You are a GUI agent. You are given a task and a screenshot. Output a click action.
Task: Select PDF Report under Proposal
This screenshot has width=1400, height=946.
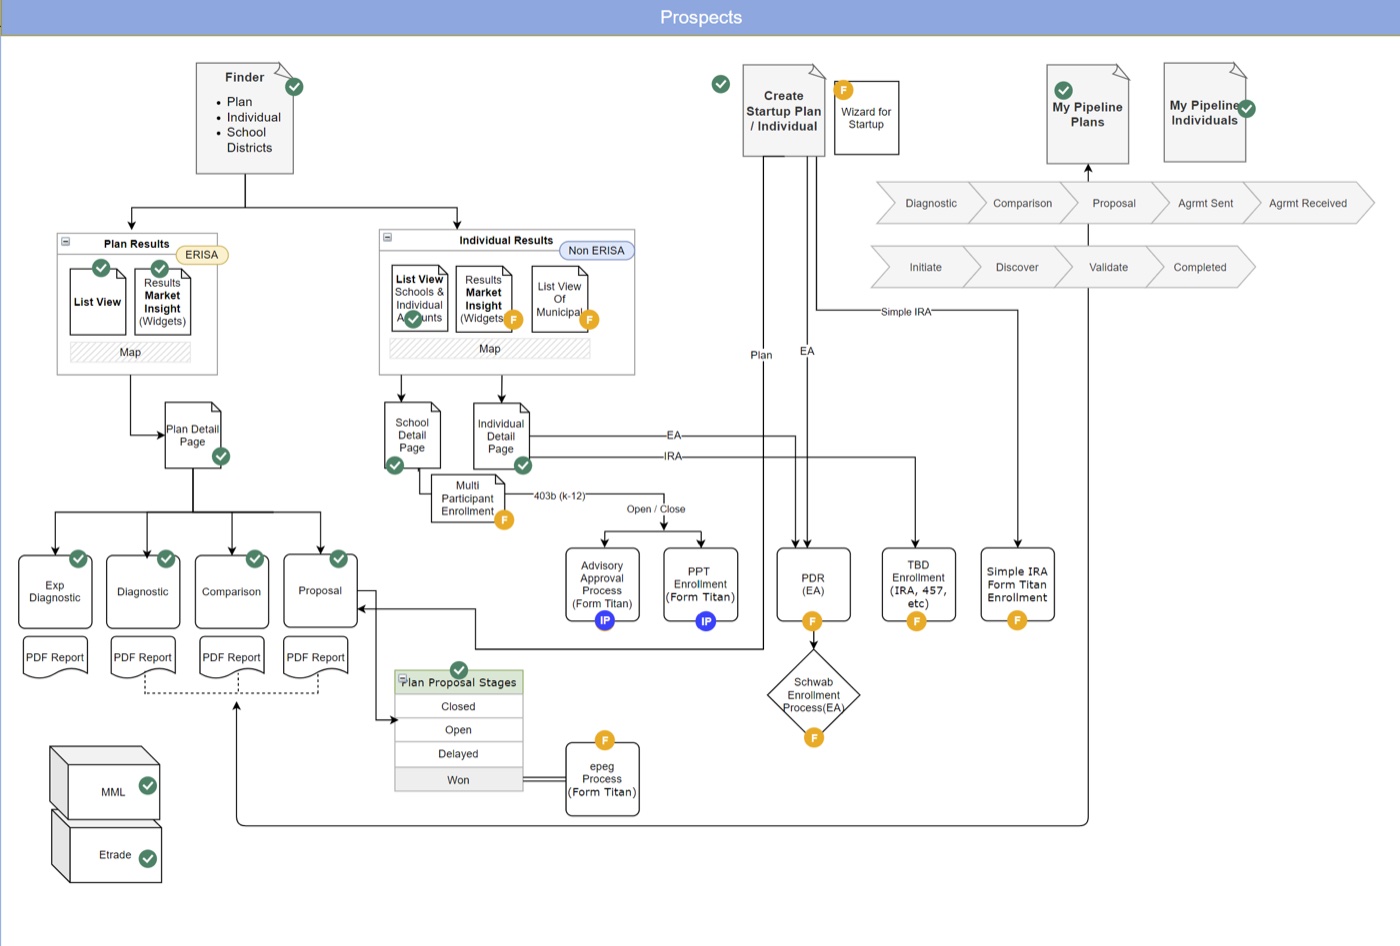[316, 658]
